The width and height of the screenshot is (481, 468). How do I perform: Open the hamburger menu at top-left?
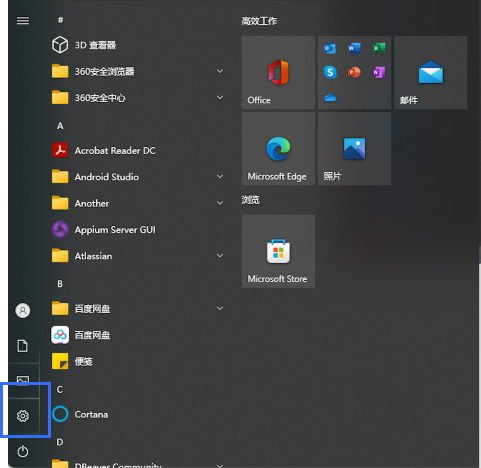(23, 21)
